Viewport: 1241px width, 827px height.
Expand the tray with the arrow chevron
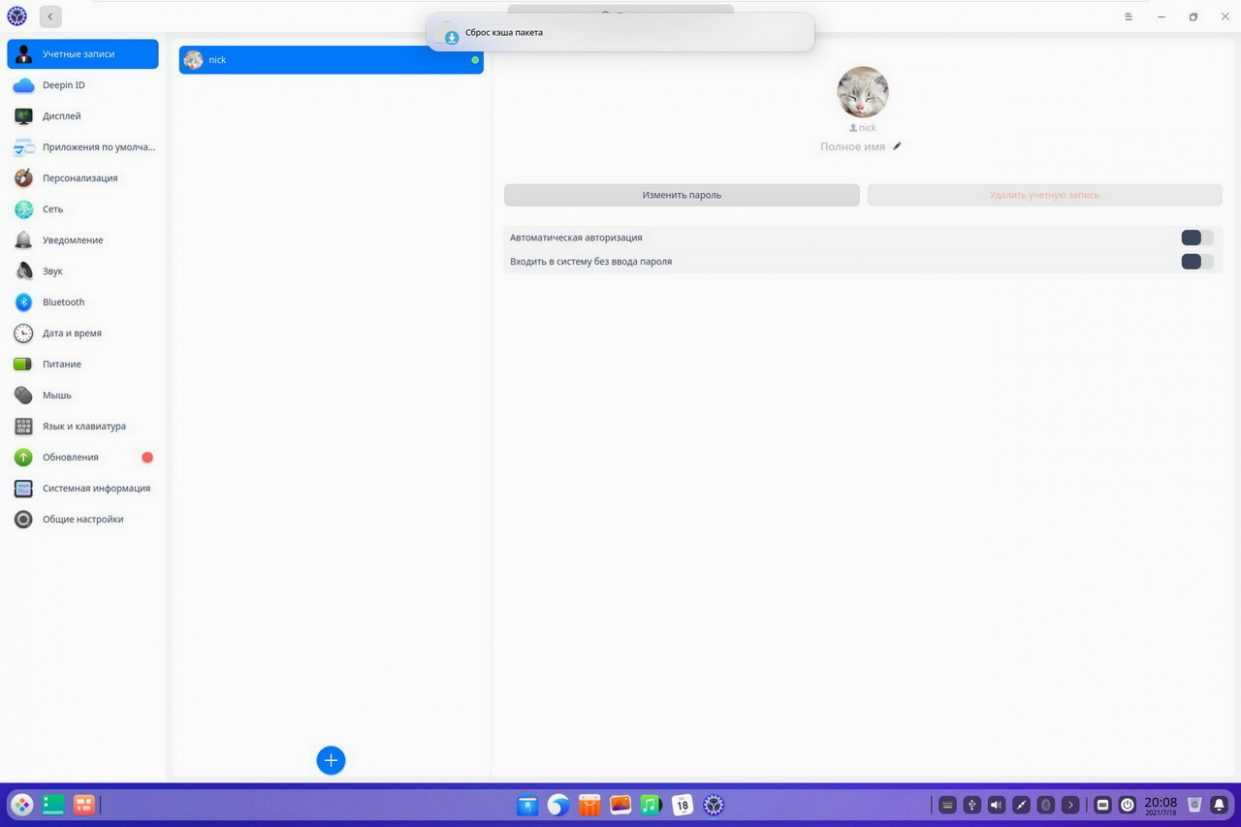(1070, 805)
